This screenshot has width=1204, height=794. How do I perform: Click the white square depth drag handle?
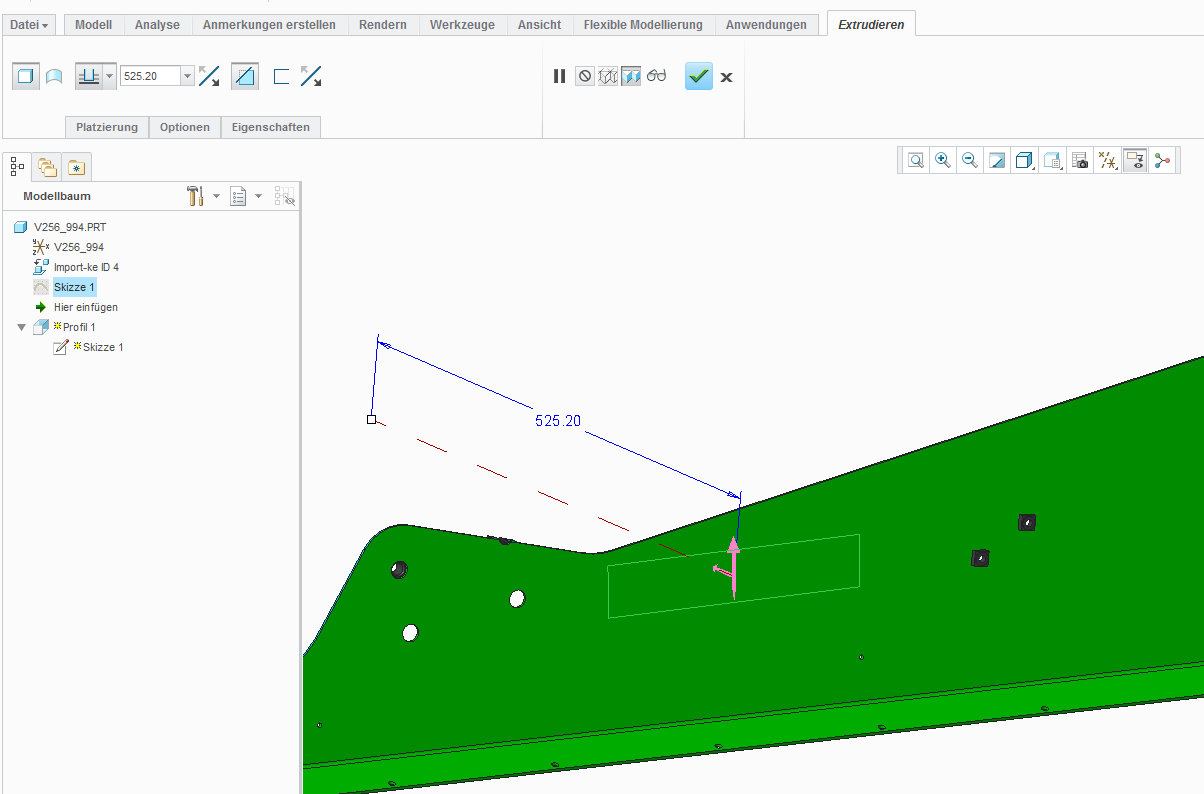click(371, 420)
